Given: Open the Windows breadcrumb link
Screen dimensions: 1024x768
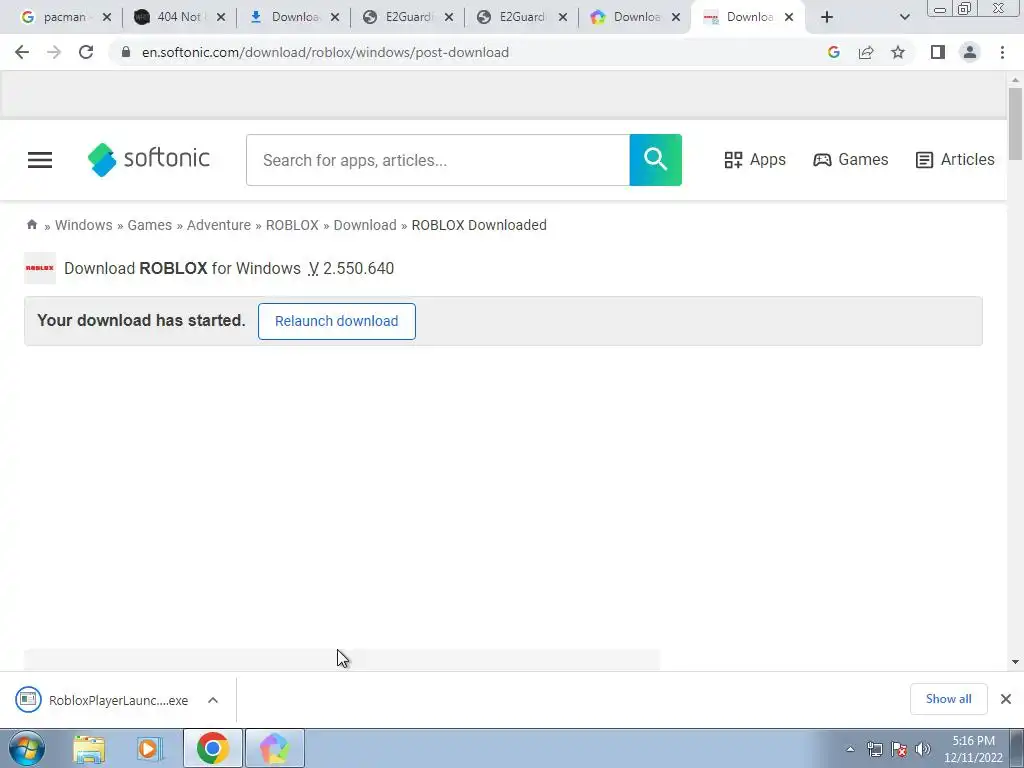Looking at the screenshot, I should (84, 225).
